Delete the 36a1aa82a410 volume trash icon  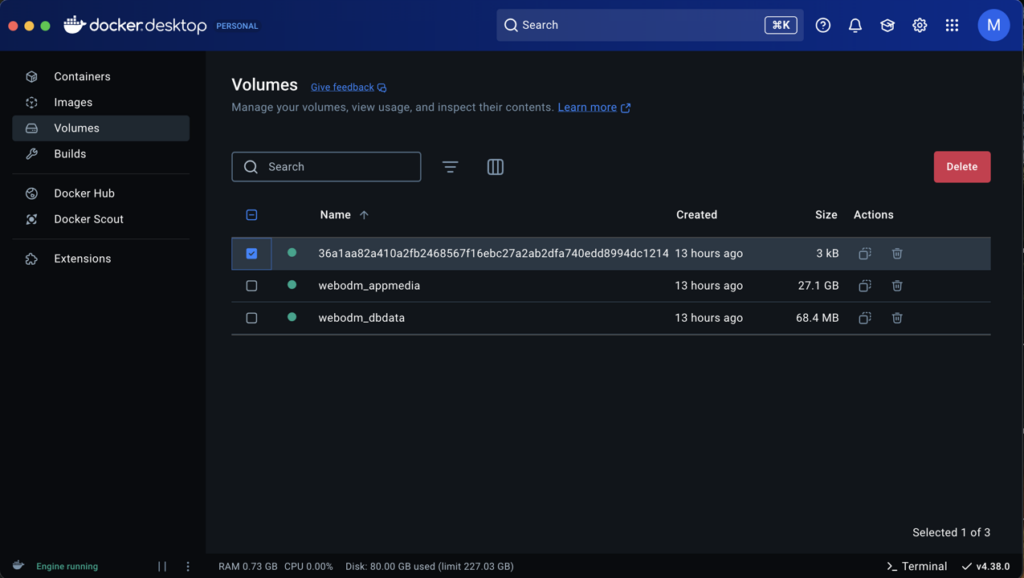click(897, 253)
